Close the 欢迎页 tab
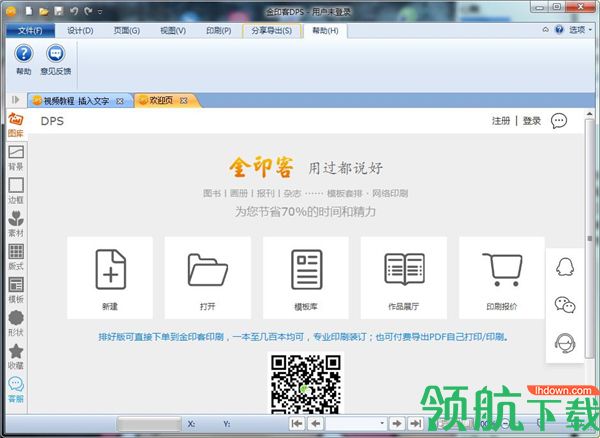The width and height of the screenshot is (600, 438). [184, 101]
